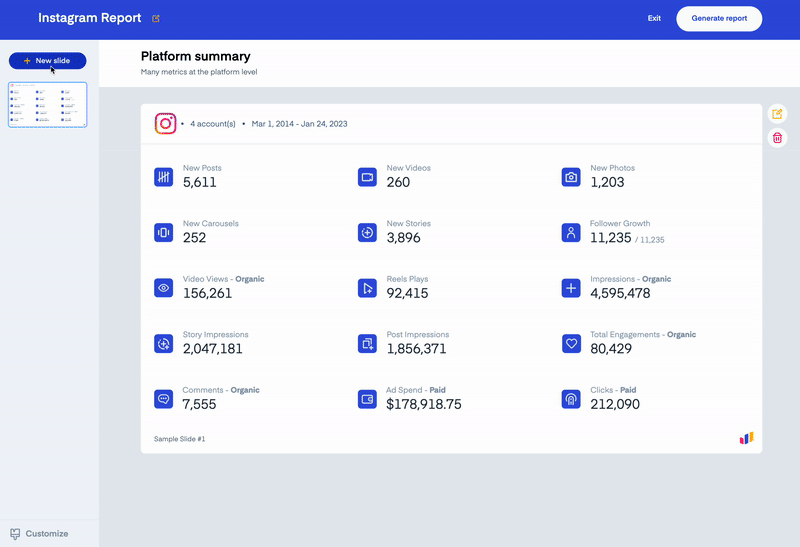
Task: Click the Comments value 7,555
Action: pos(199,405)
